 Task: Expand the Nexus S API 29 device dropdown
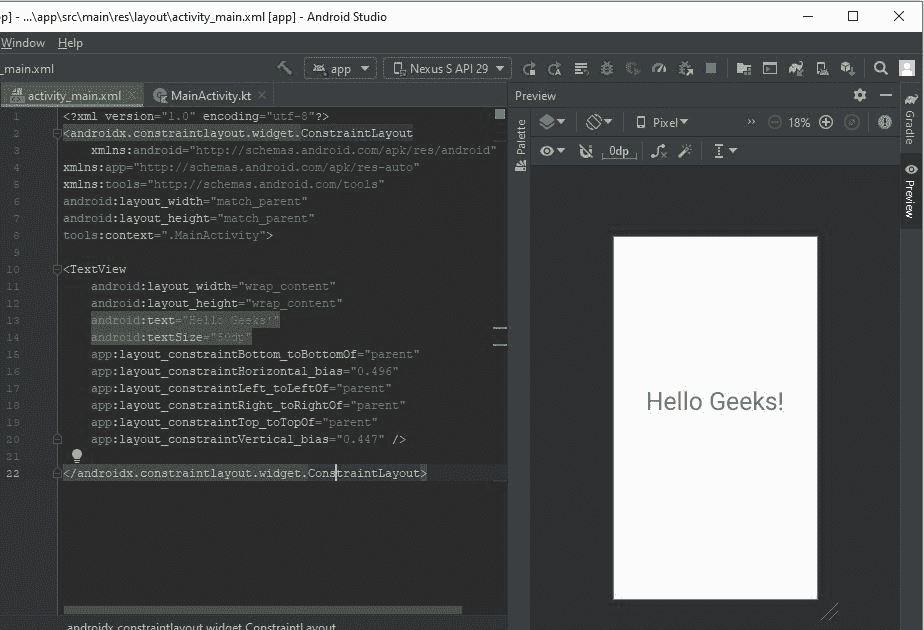pyautogui.click(x=447, y=68)
